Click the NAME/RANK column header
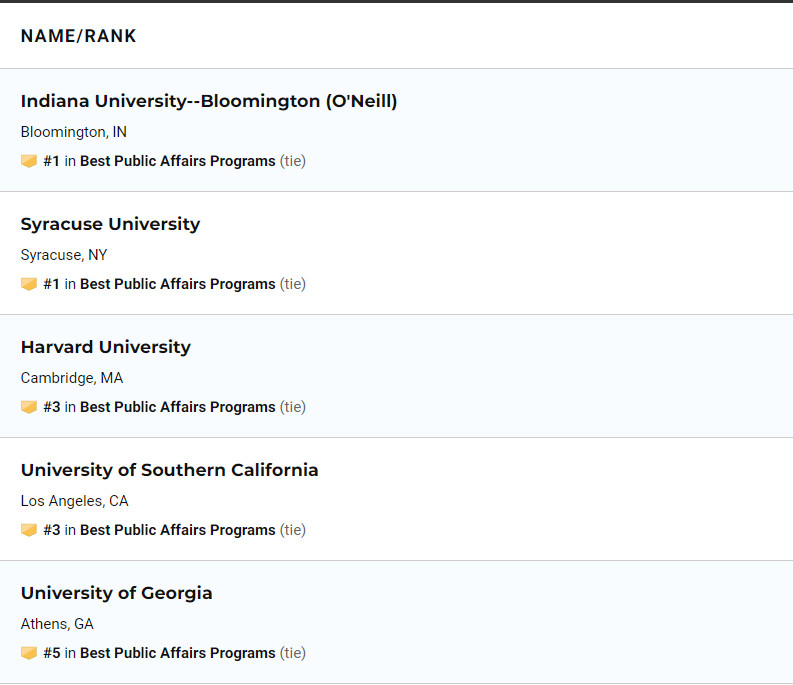This screenshot has height=685, width=793. 78,36
